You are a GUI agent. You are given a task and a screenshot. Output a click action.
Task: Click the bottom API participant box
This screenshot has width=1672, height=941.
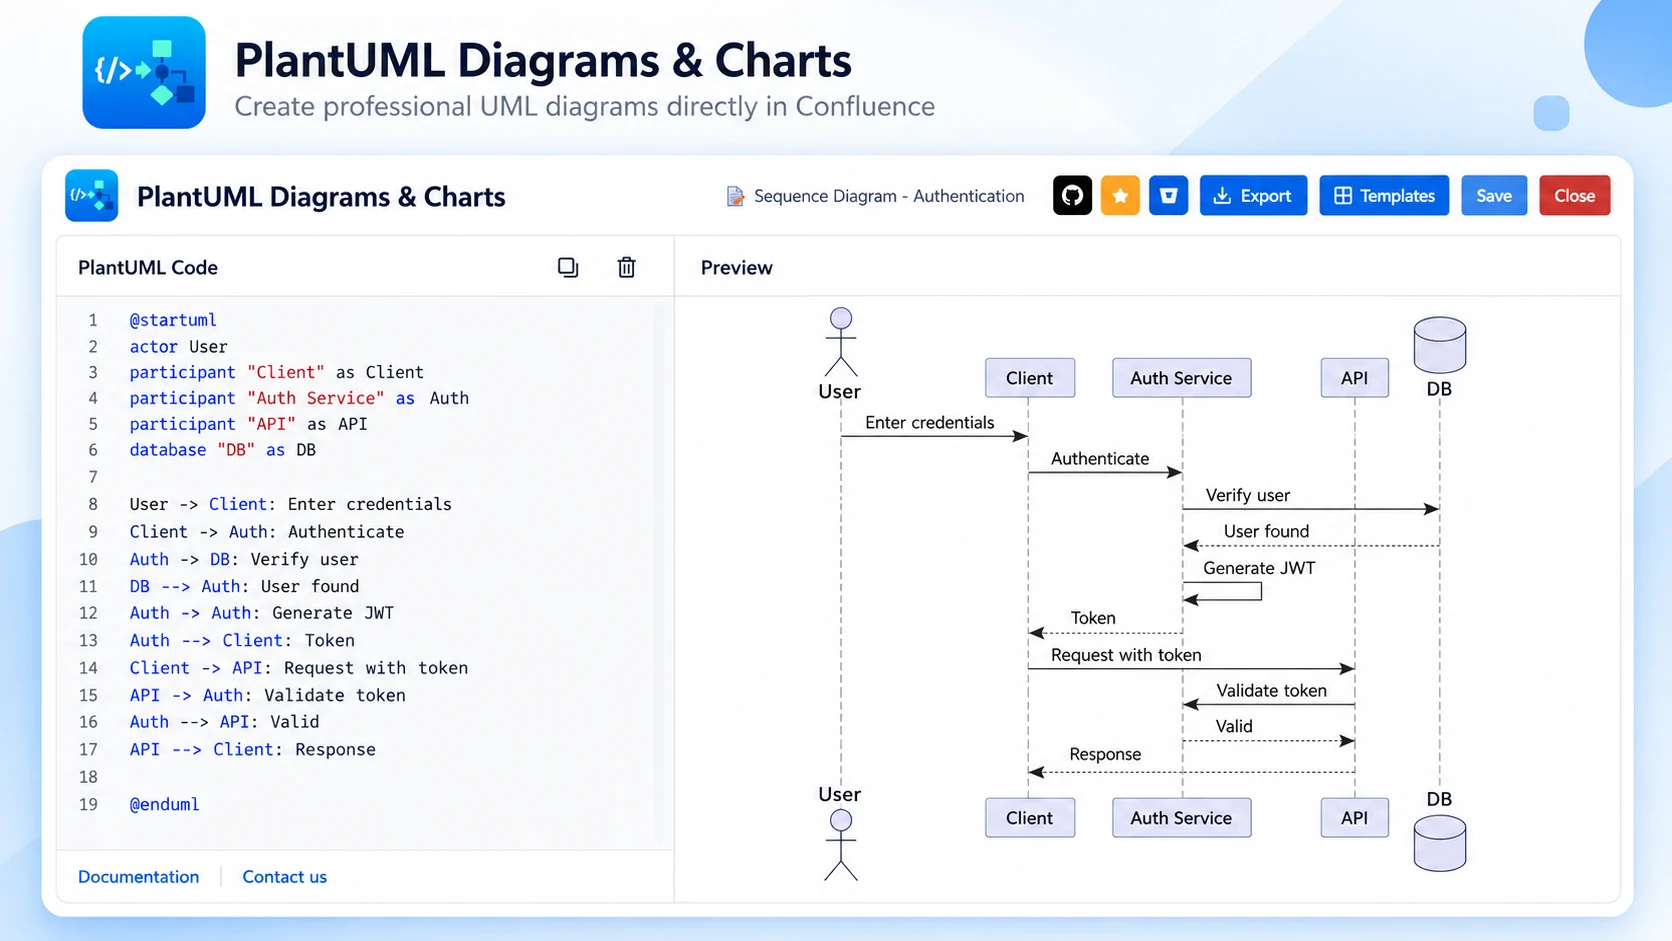1354,818
